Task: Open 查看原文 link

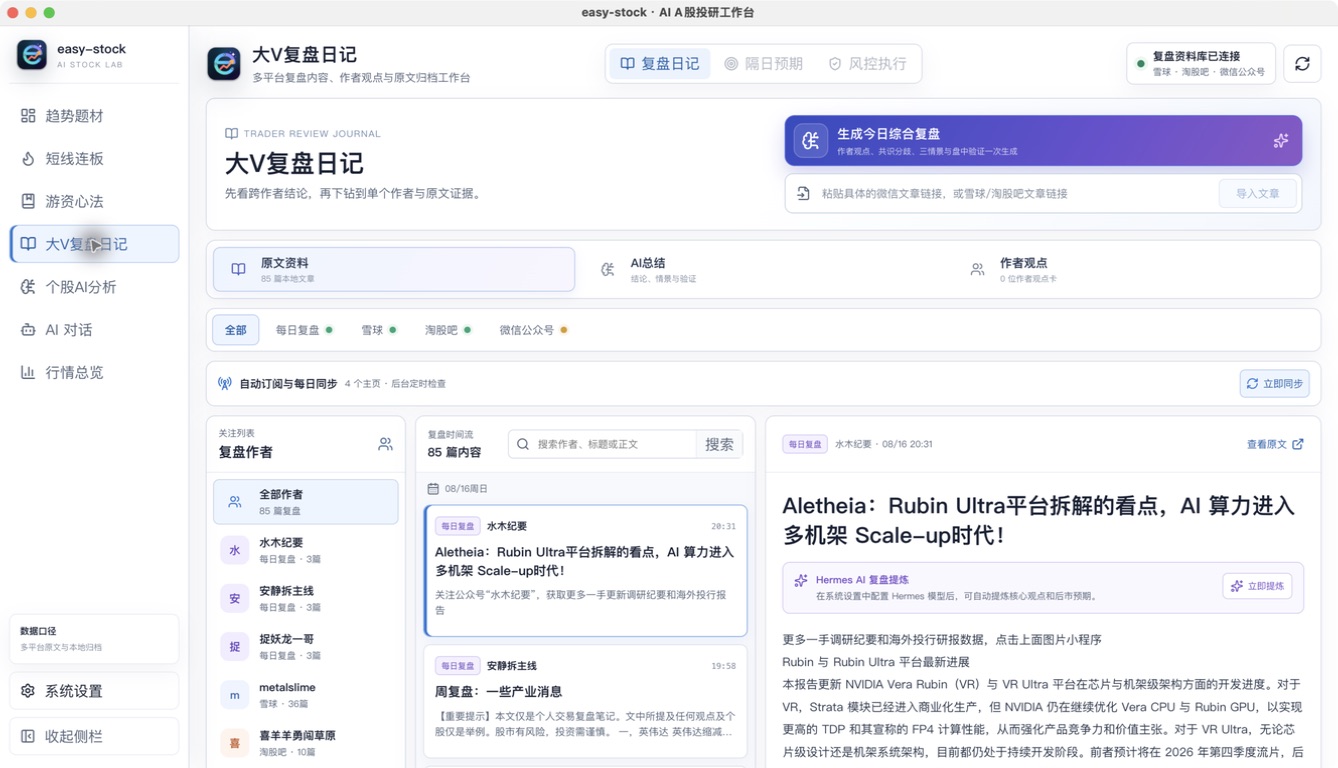Action: pos(1275,444)
